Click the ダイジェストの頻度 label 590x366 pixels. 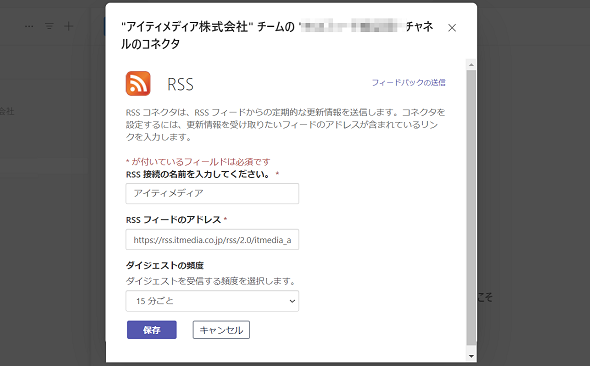point(165,266)
